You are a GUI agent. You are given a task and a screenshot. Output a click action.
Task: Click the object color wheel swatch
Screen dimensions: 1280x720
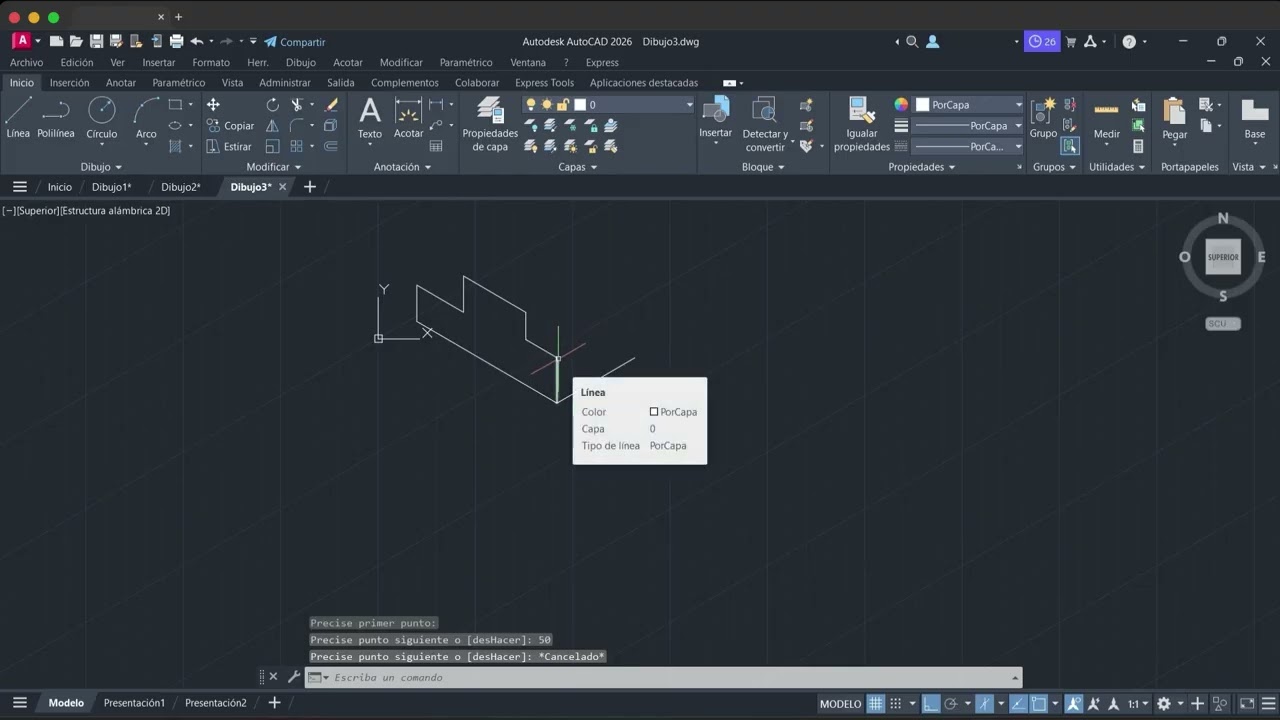coord(901,105)
